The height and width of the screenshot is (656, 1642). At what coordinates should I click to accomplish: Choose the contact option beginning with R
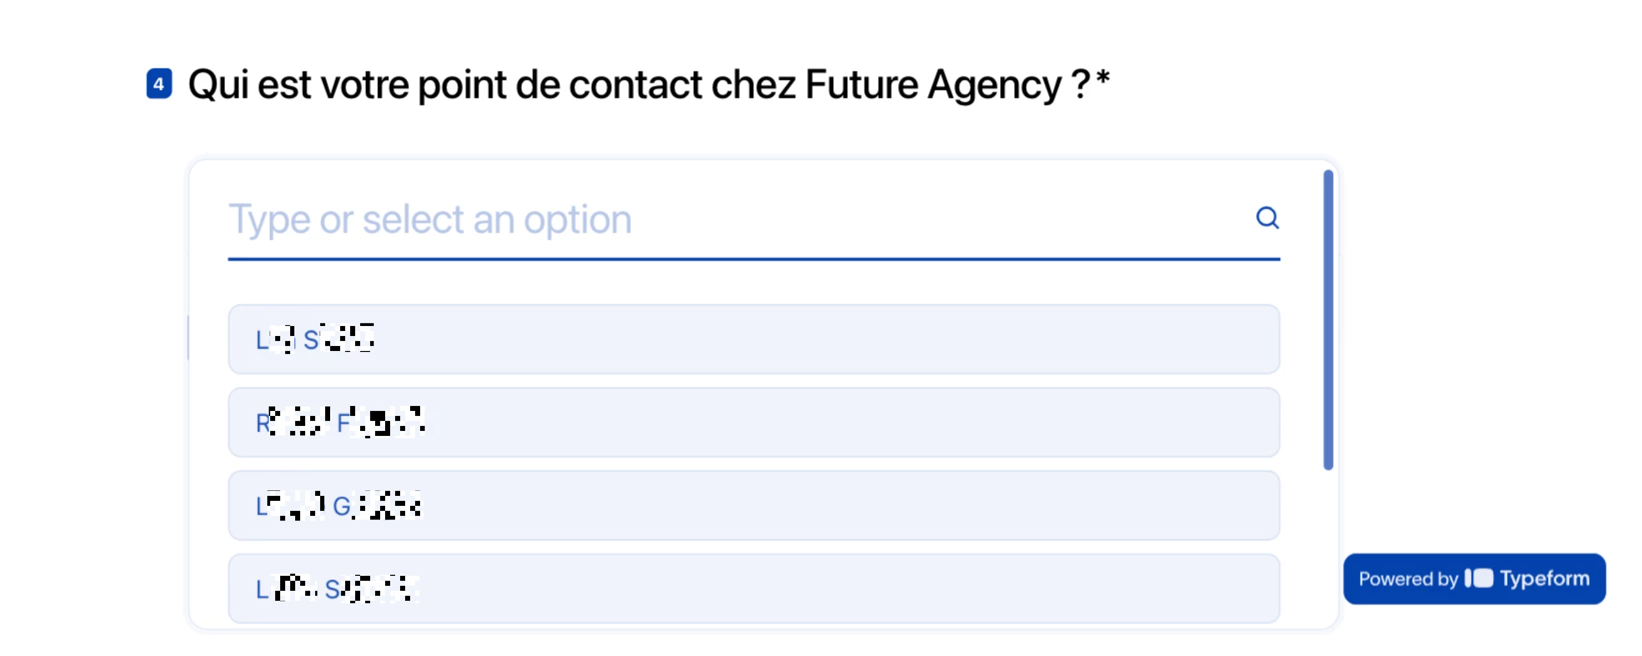pos(753,423)
